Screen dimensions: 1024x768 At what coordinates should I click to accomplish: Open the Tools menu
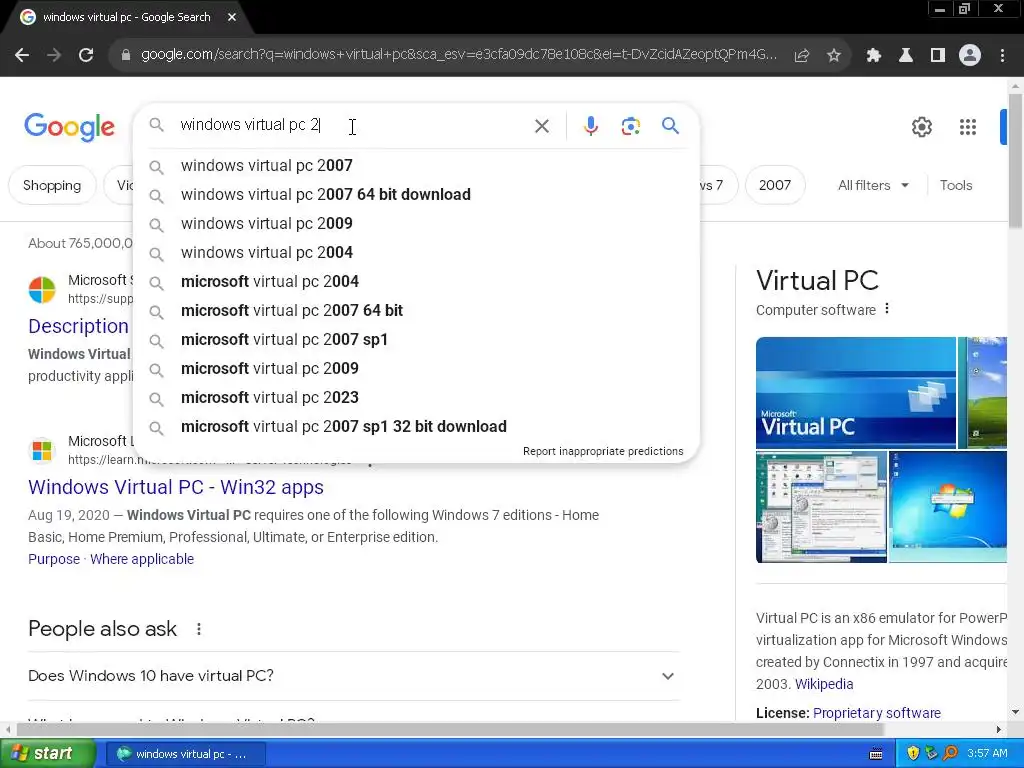[x=955, y=185]
